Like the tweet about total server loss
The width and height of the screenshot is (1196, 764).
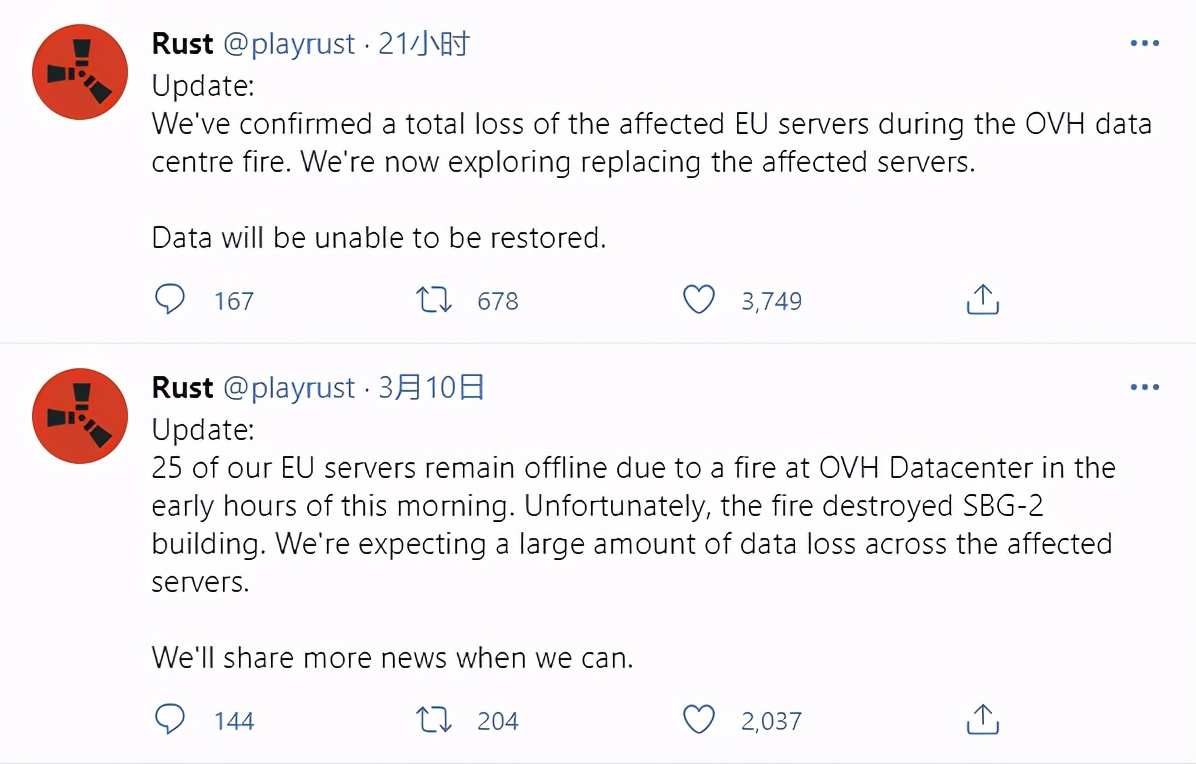[698, 299]
